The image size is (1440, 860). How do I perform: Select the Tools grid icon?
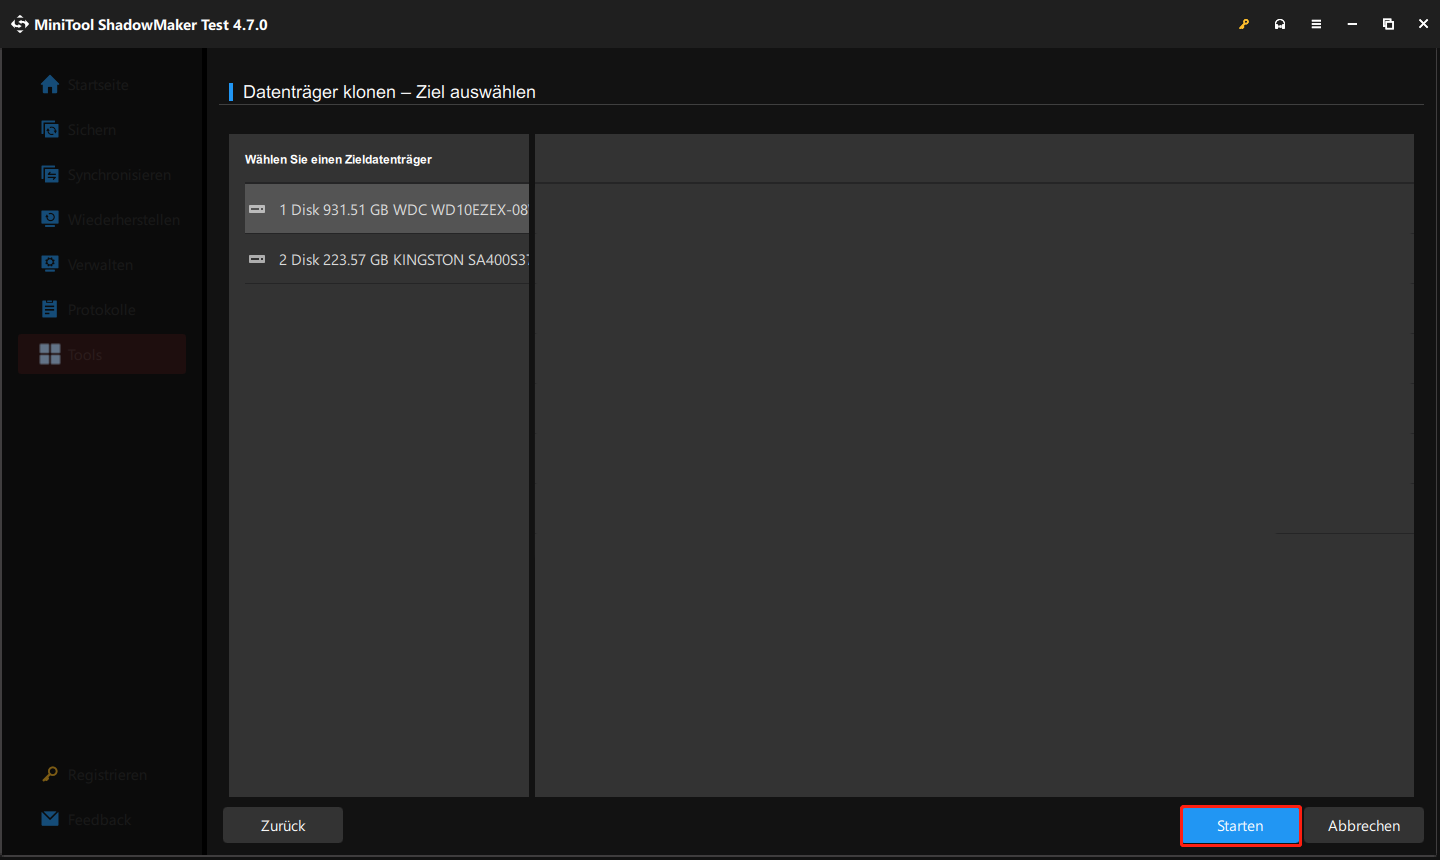(x=50, y=354)
